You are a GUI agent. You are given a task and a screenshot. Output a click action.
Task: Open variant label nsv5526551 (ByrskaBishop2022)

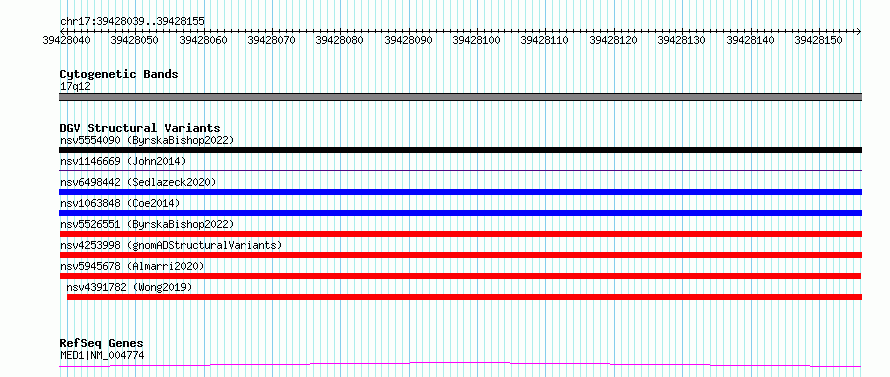click(147, 224)
